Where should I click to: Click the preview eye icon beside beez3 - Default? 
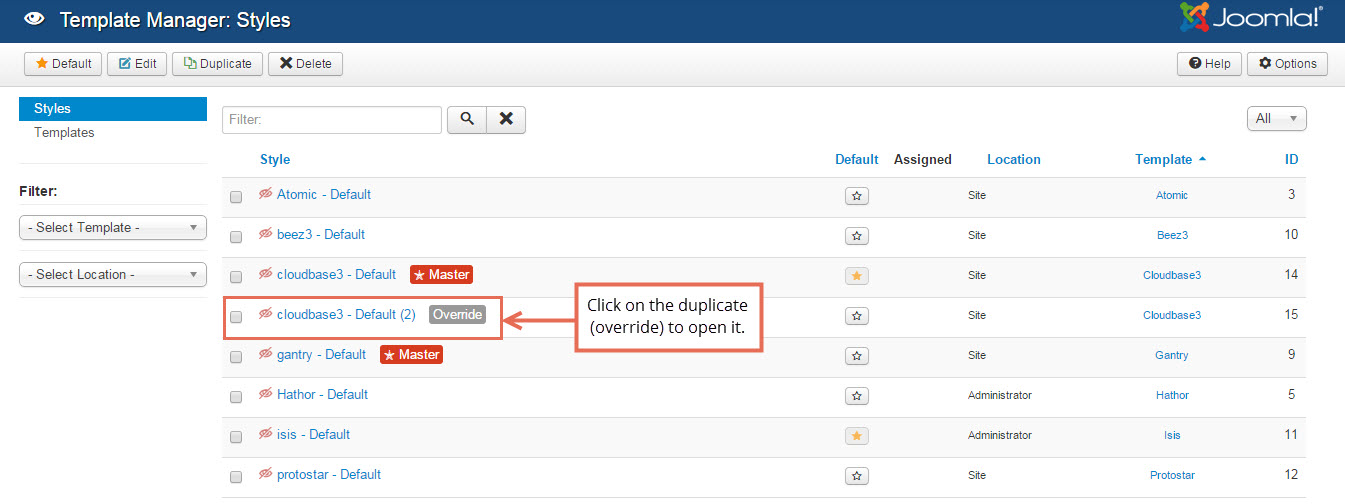click(x=266, y=234)
